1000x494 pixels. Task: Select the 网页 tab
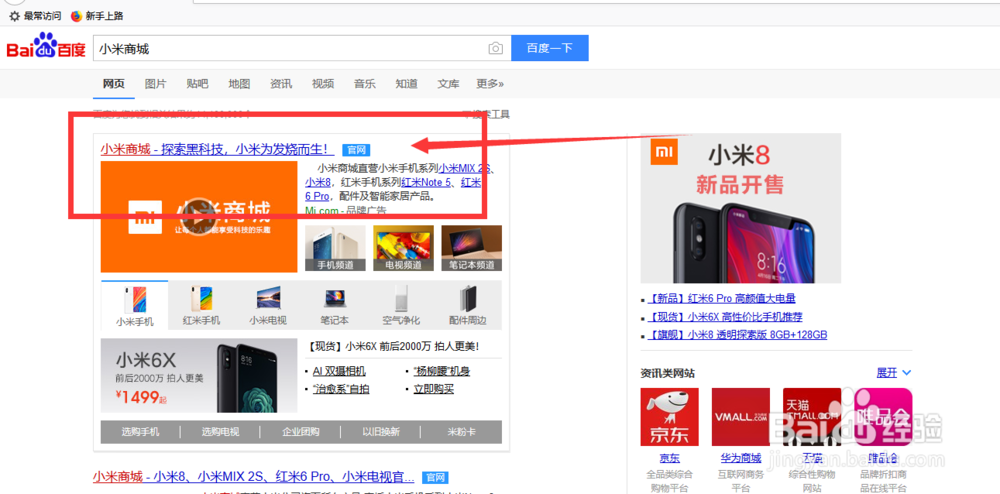coord(114,84)
